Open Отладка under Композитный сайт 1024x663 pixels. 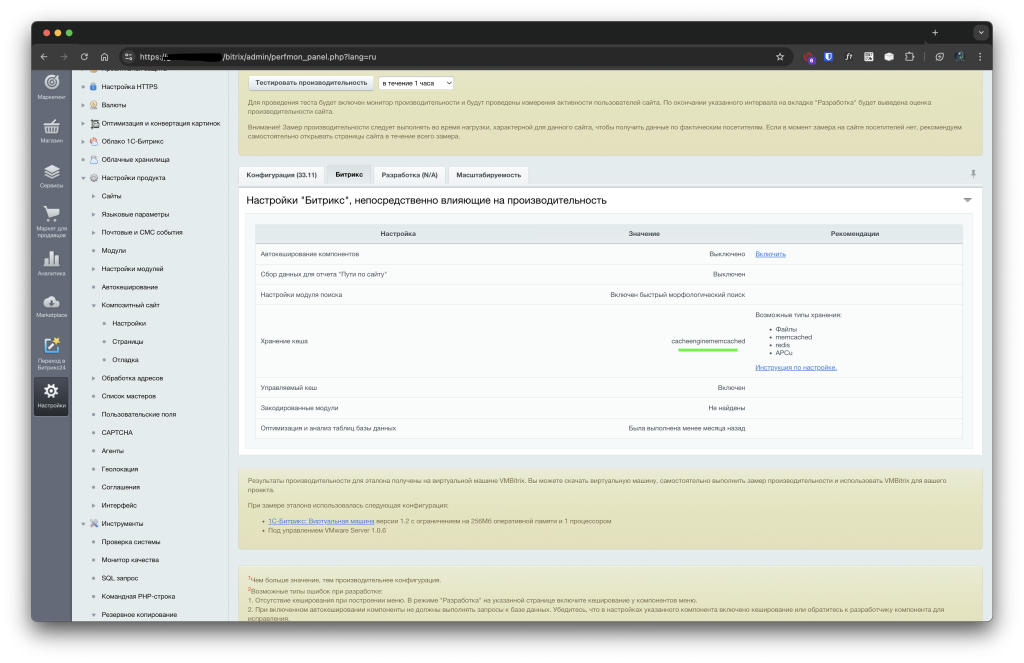tap(125, 360)
